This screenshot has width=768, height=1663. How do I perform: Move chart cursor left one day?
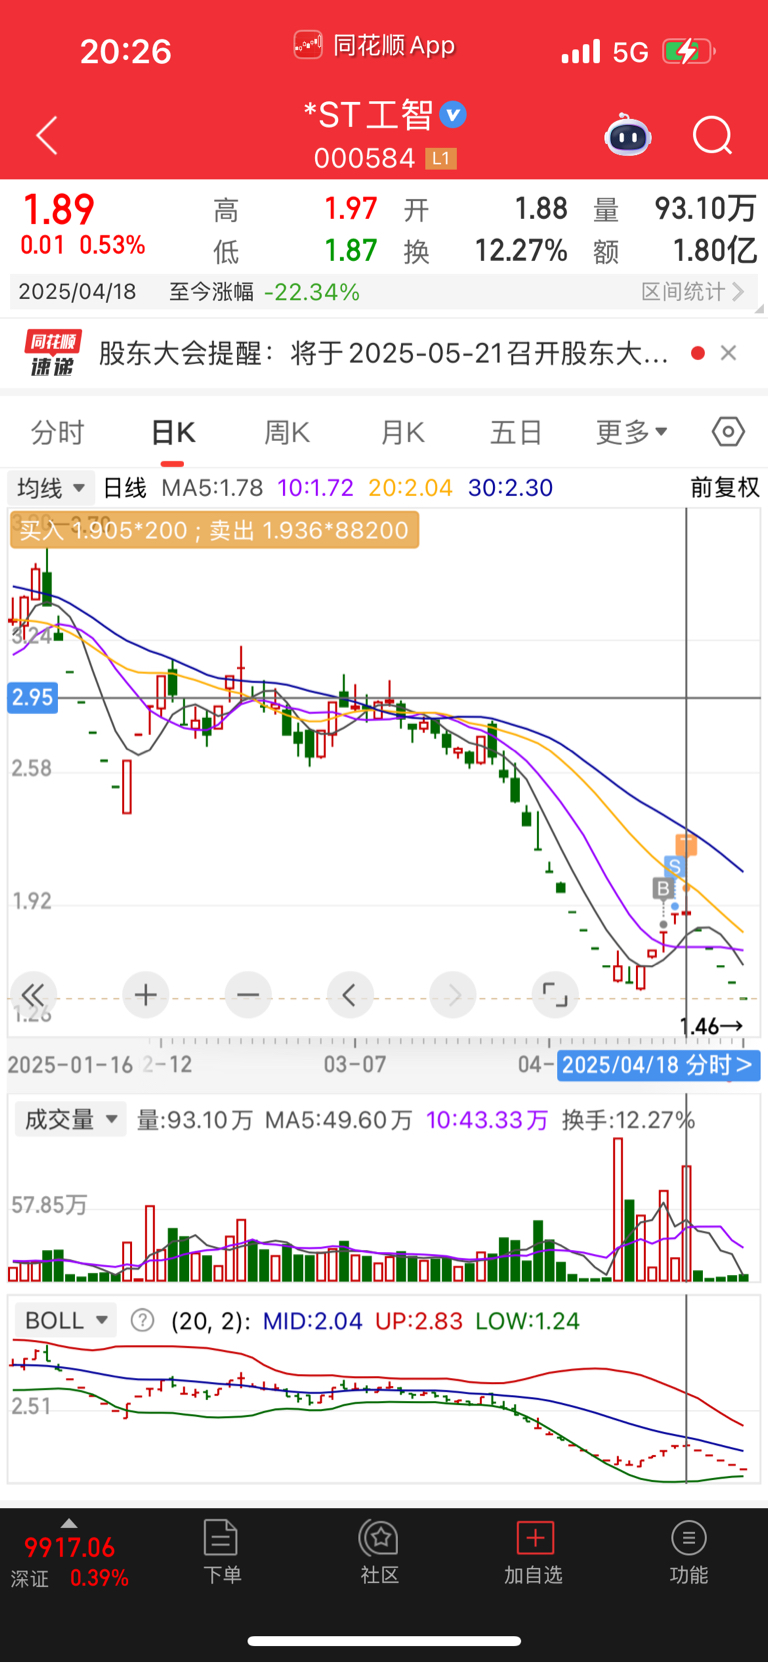[350, 995]
